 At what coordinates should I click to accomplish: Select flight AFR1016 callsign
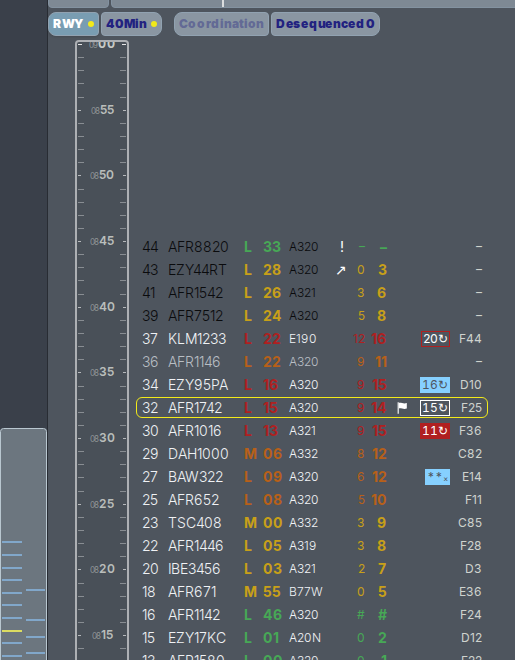[195, 431]
